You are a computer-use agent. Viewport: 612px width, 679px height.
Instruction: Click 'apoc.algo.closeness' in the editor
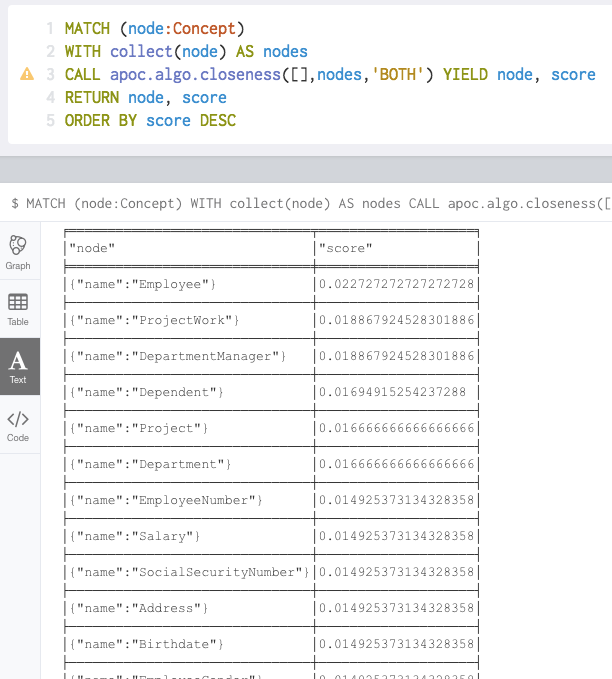click(x=195, y=74)
